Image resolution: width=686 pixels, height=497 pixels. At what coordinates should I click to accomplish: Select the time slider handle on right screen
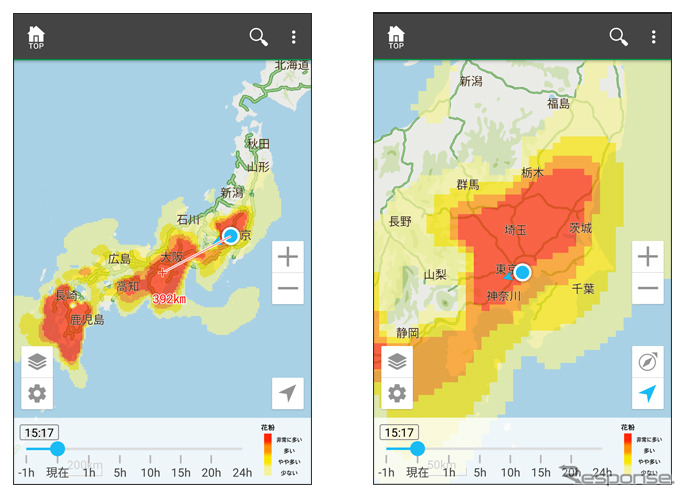417,449
